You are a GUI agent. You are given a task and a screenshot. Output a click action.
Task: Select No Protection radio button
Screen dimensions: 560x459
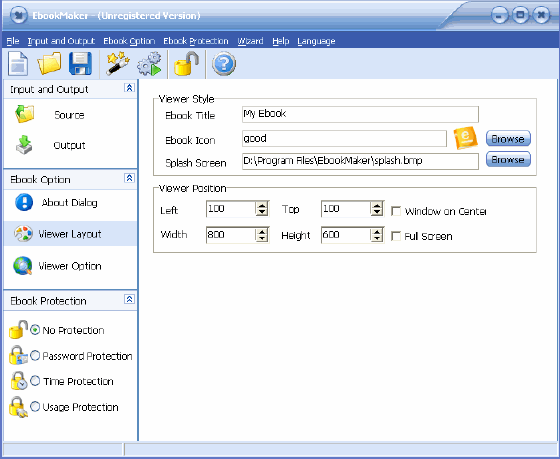click(35, 330)
